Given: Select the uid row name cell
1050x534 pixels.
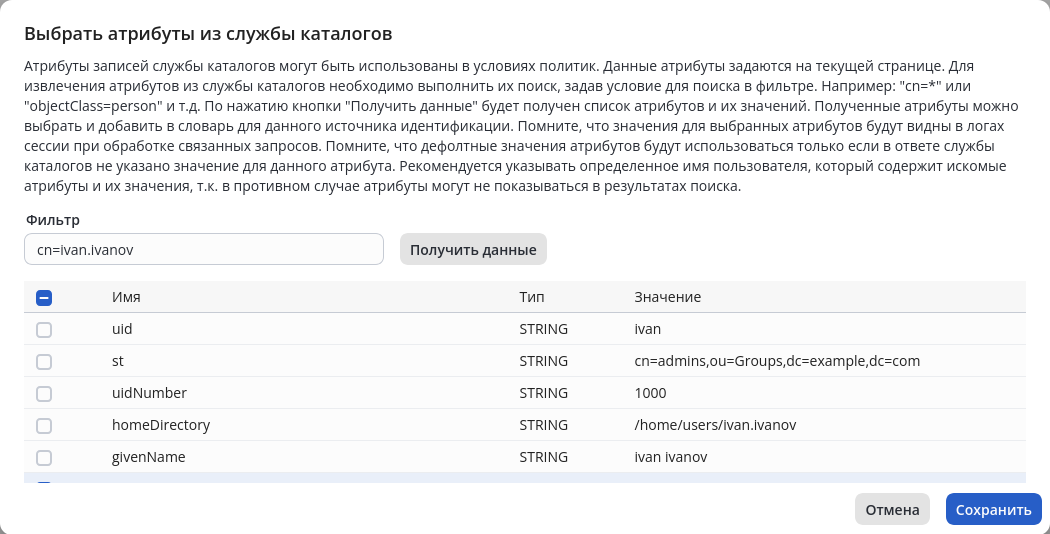Looking at the screenshot, I should (x=122, y=329).
